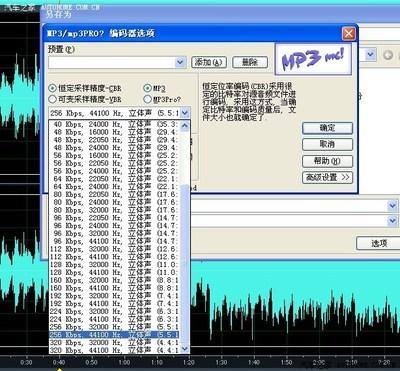Viewport: 400px width, 371px height.
Task: Select 96 Kbps, 44100 Hz option
Action: coord(114,241)
